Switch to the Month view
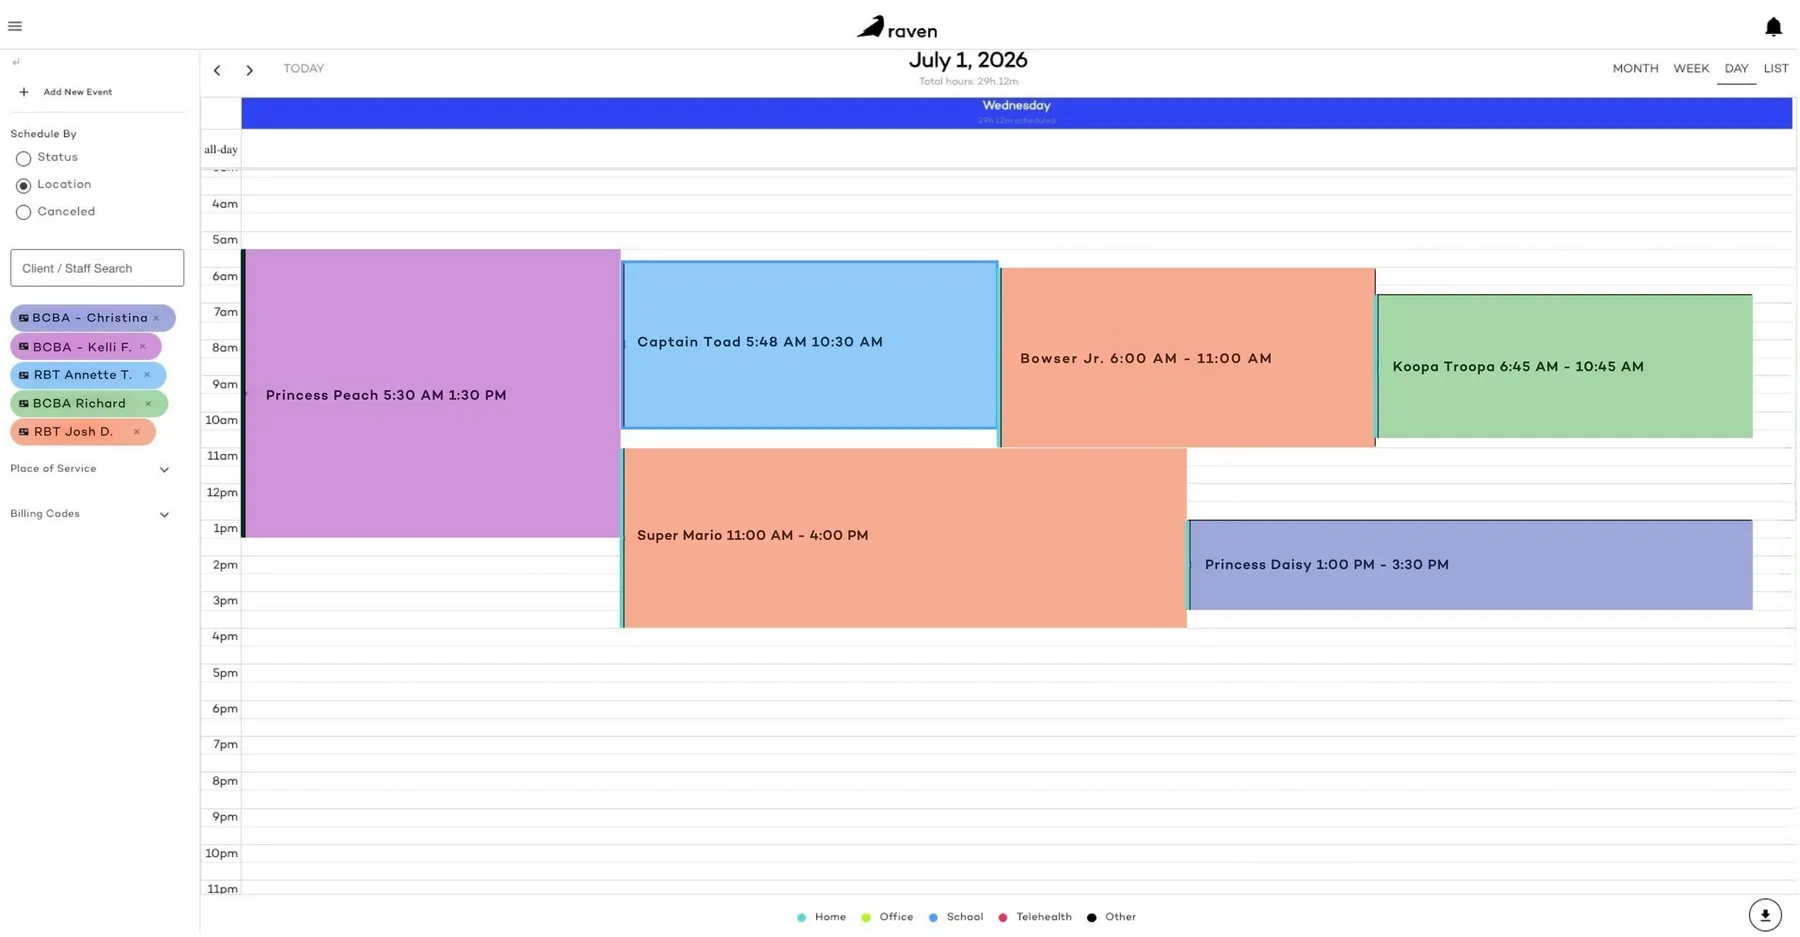 (x=1635, y=69)
